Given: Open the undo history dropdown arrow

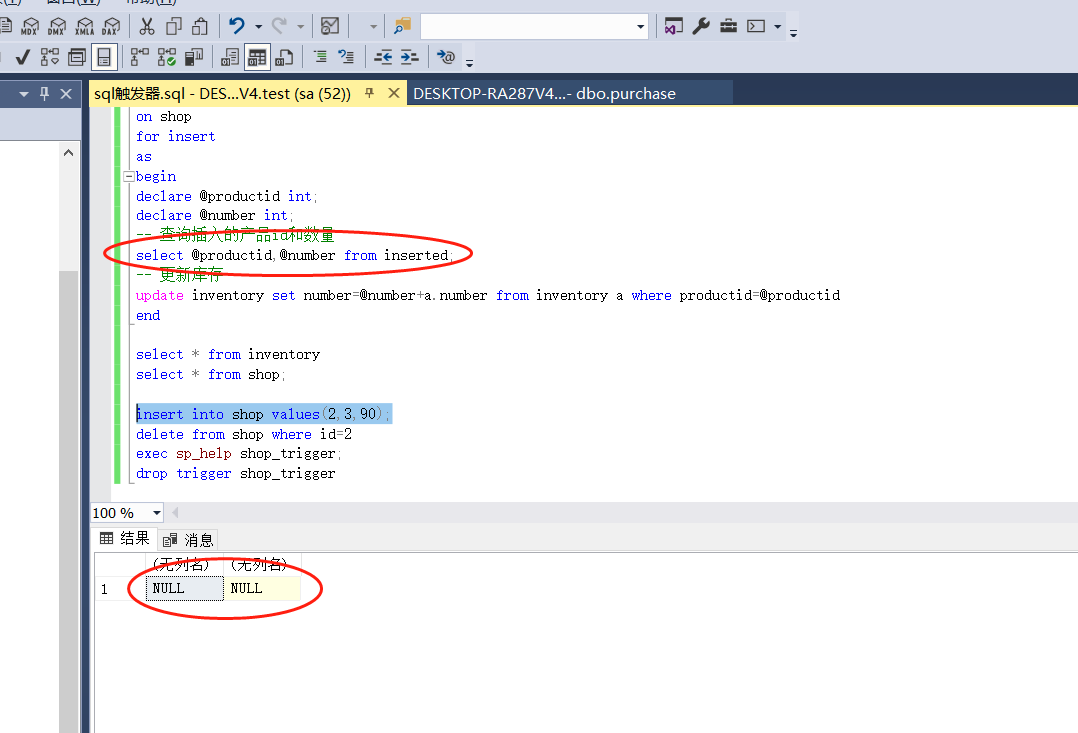Looking at the screenshot, I should tap(258, 27).
